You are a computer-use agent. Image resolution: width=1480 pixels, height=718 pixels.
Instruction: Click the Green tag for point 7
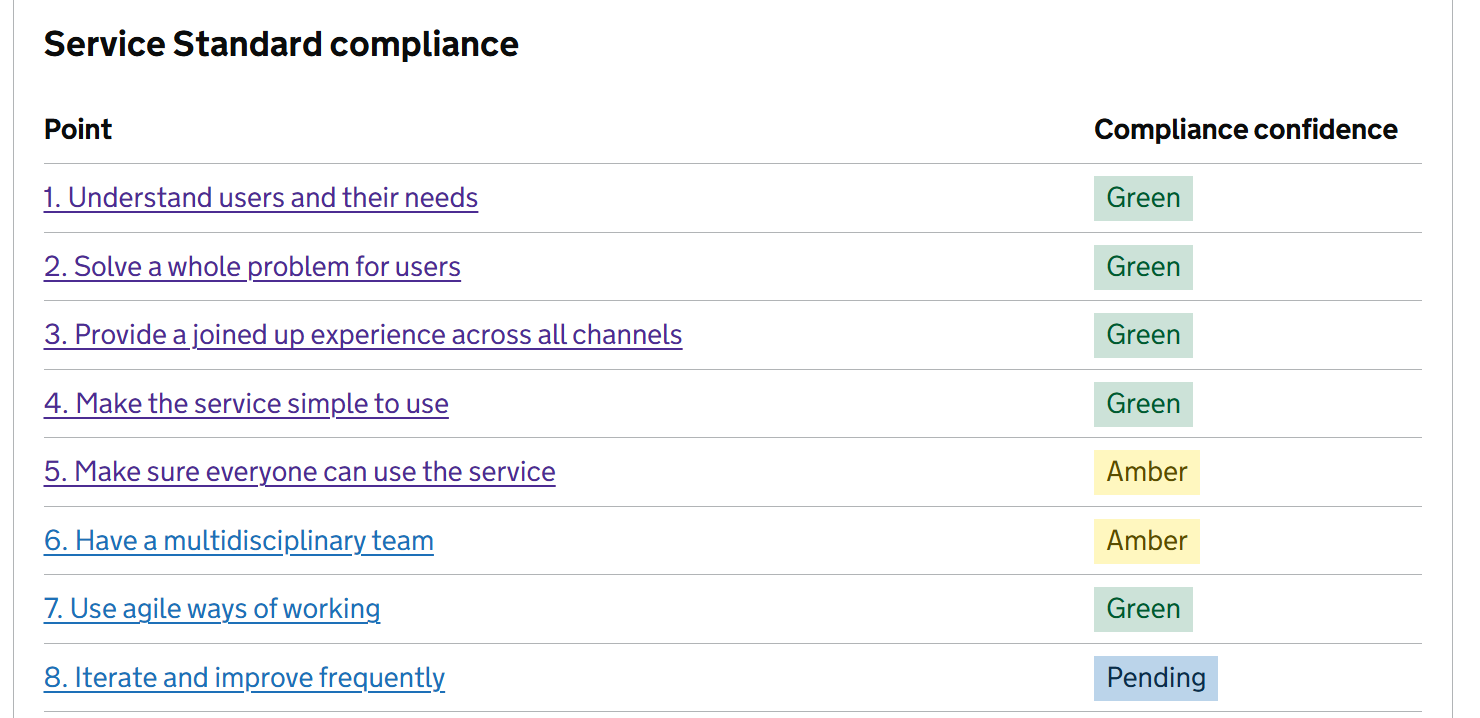[x=1143, y=609]
